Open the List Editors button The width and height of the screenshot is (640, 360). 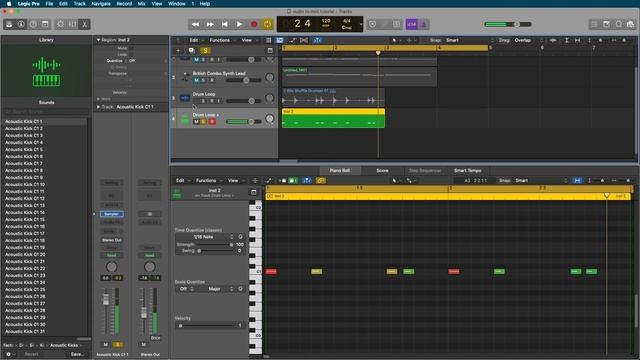click(594, 24)
